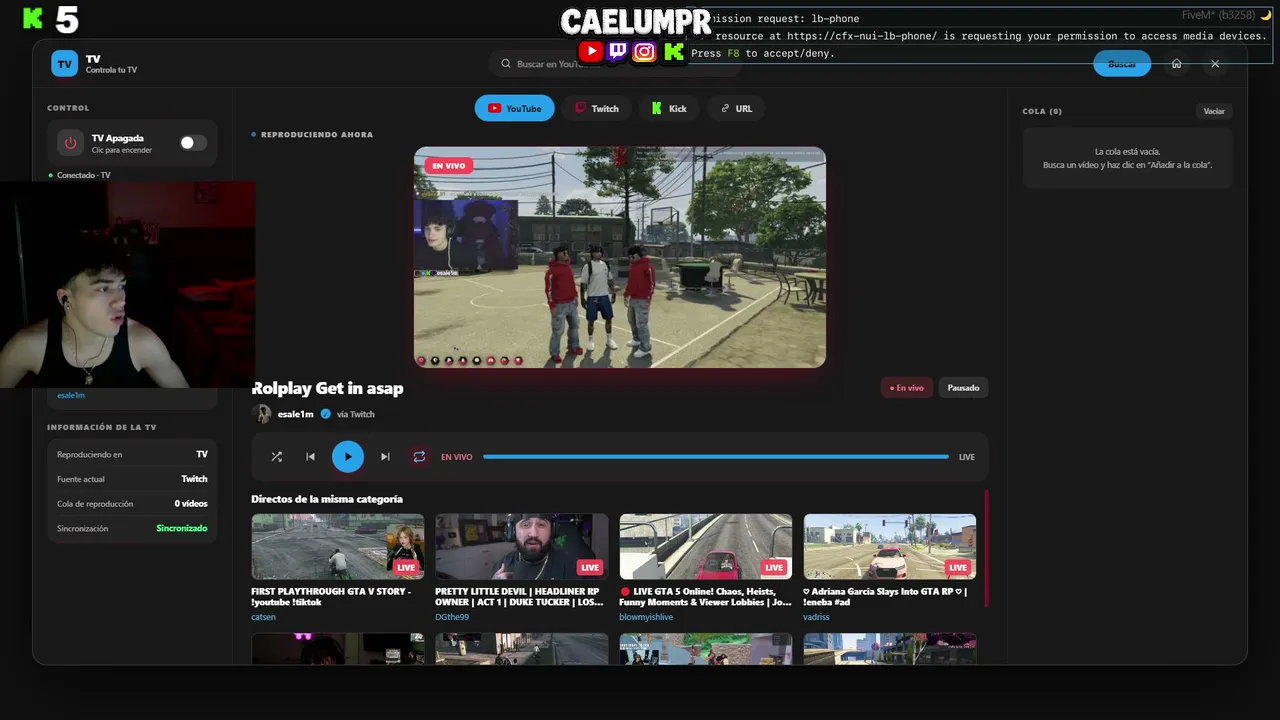The width and height of the screenshot is (1280, 720).
Task: Switch to the YouTube source tab
Action: coord(514,108)
